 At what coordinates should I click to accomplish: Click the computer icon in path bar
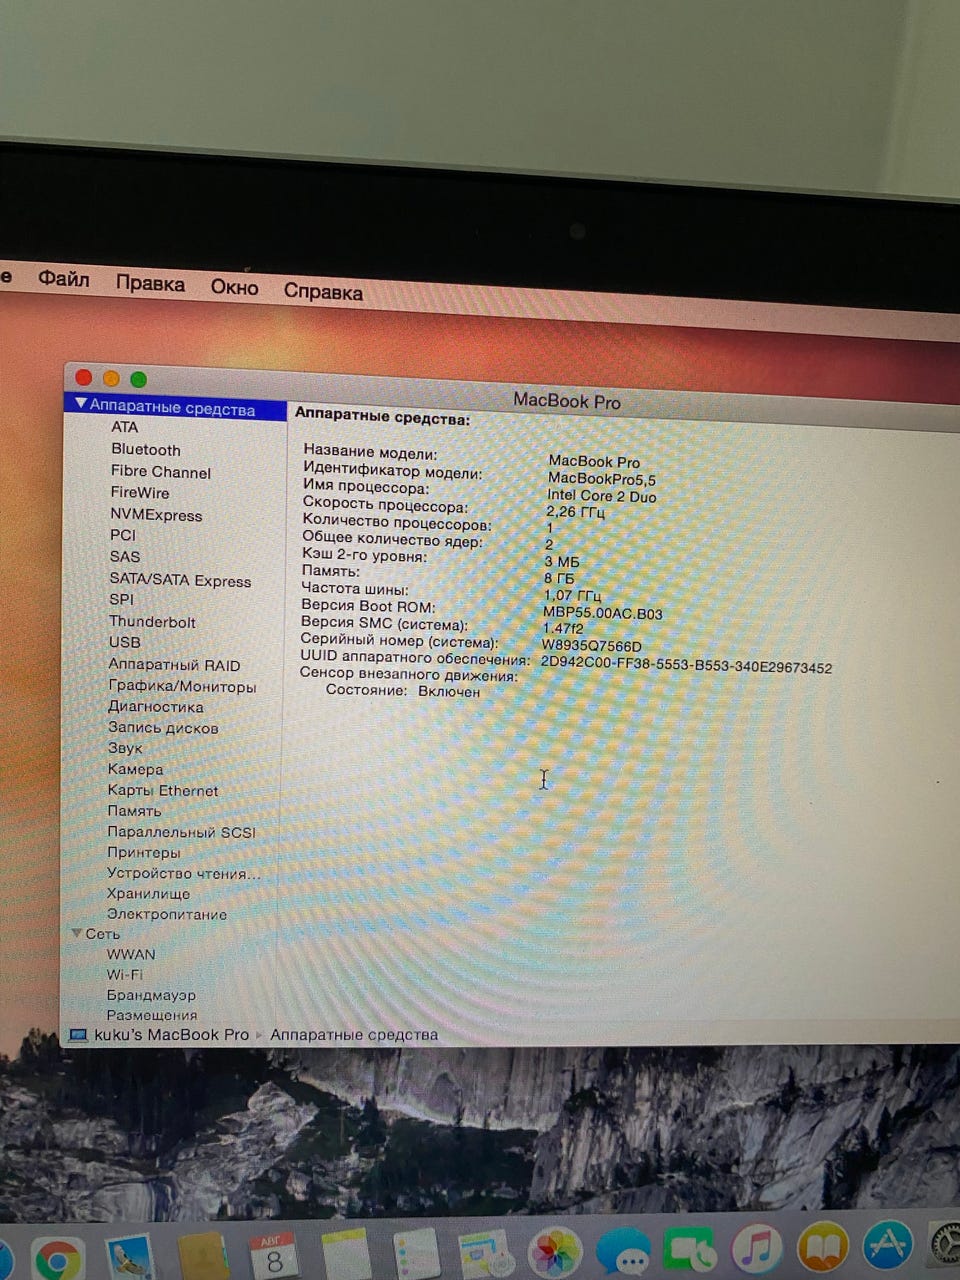pyautogui.click(x=78, y=1035)
